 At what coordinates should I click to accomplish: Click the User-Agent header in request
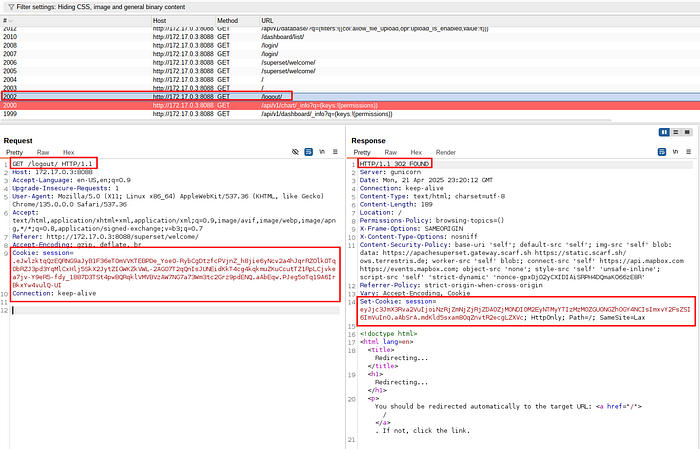(168, 200)
